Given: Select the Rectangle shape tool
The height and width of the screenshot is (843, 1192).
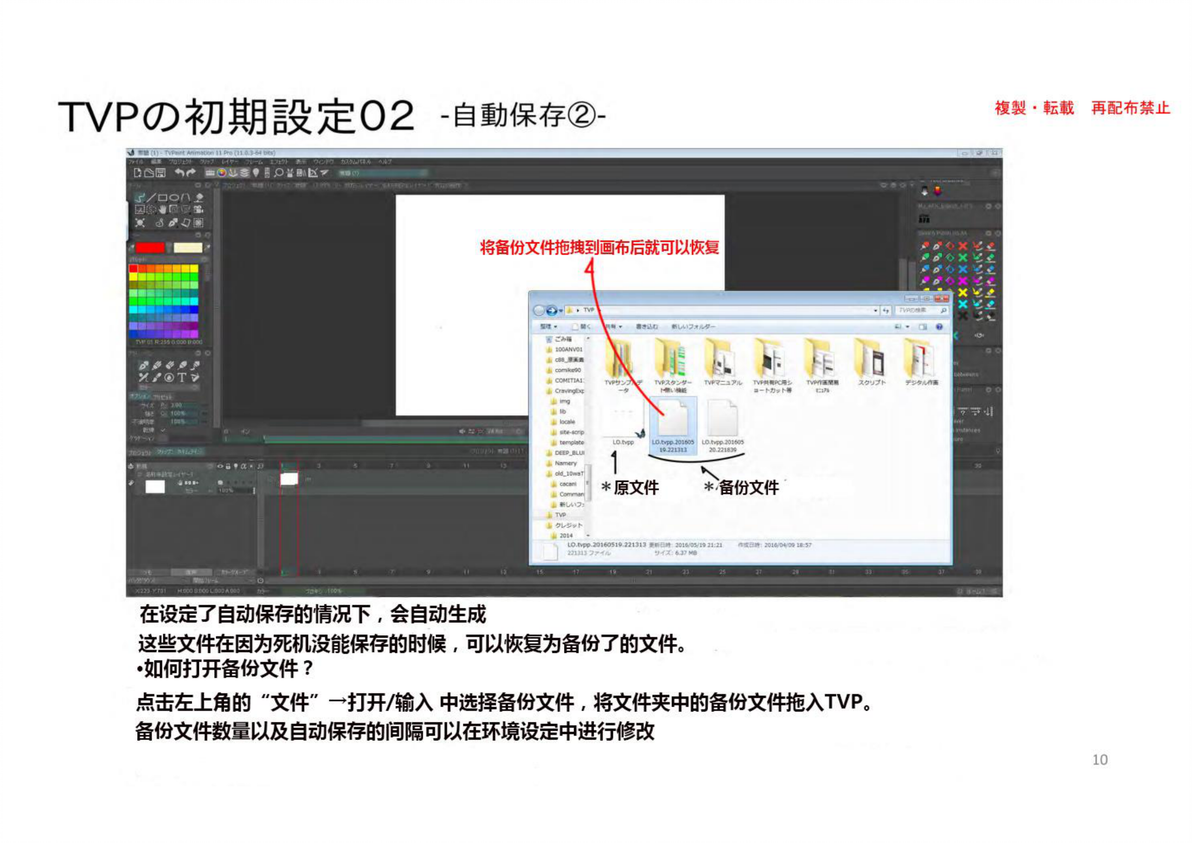Looking at the screenshot, I should (x=163, y=198).
